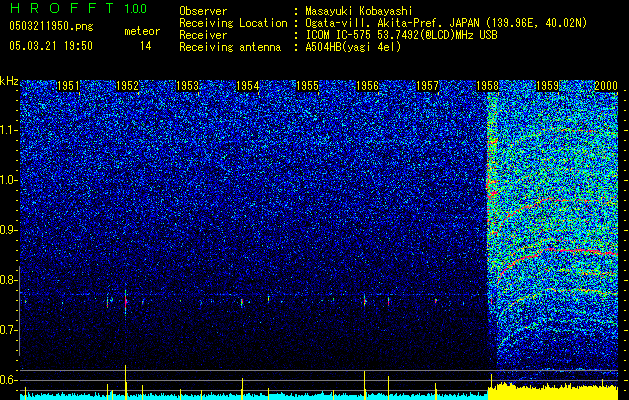Select the meteor count value 14

coord(146,46)
